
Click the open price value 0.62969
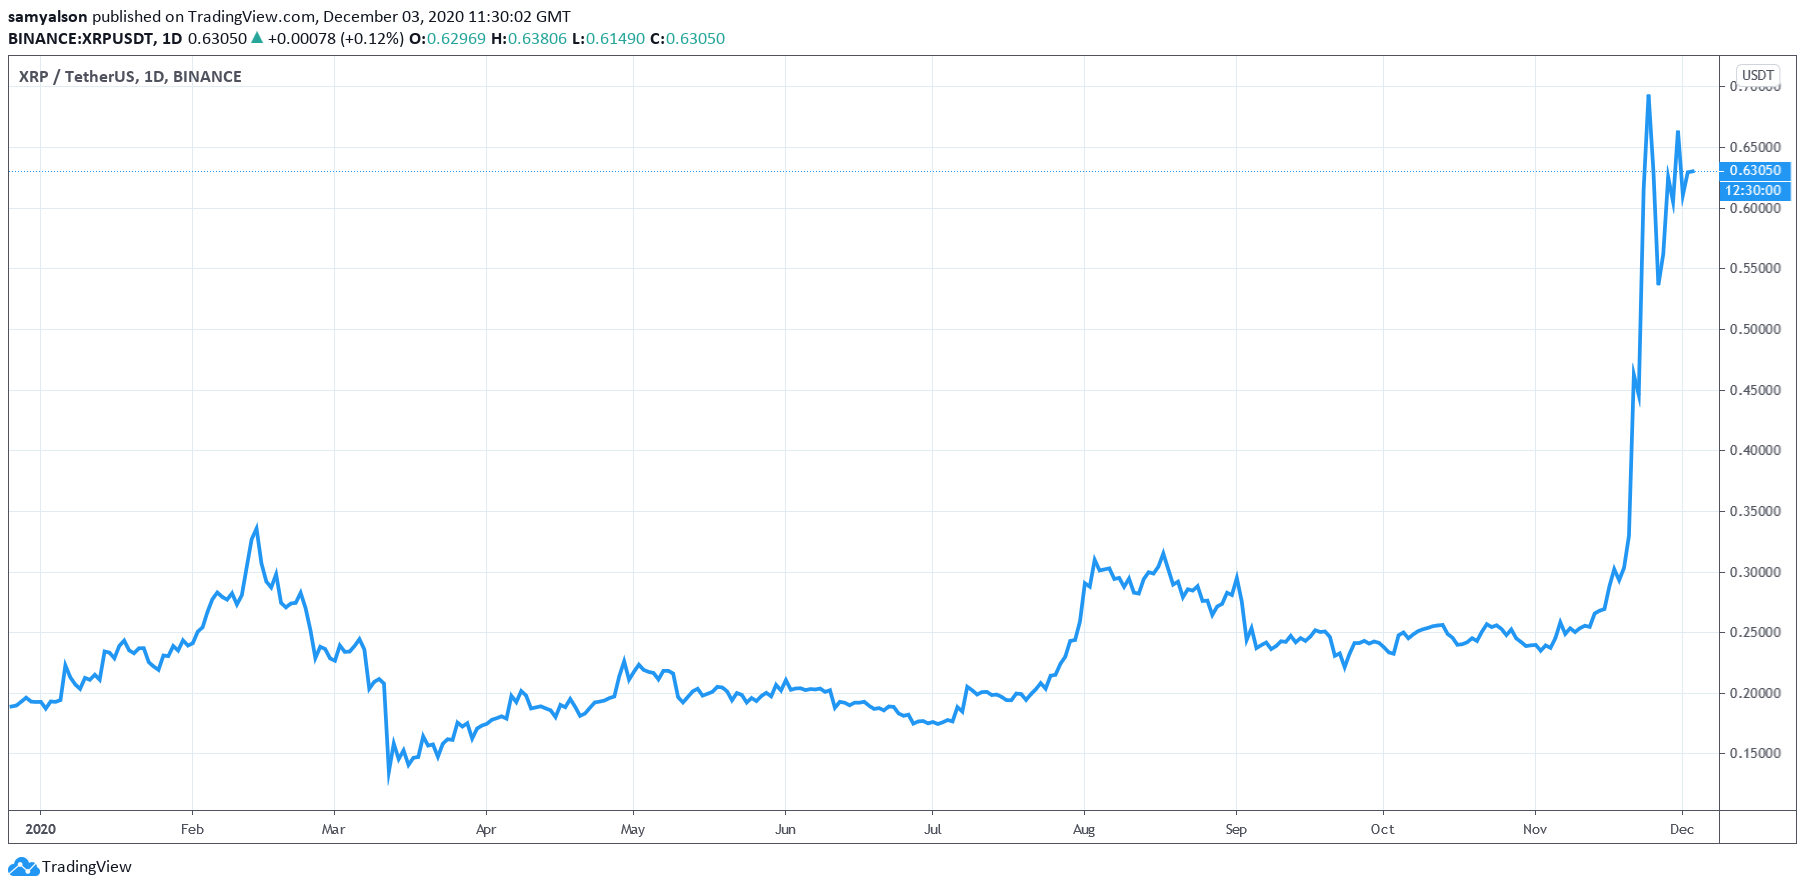456,39
